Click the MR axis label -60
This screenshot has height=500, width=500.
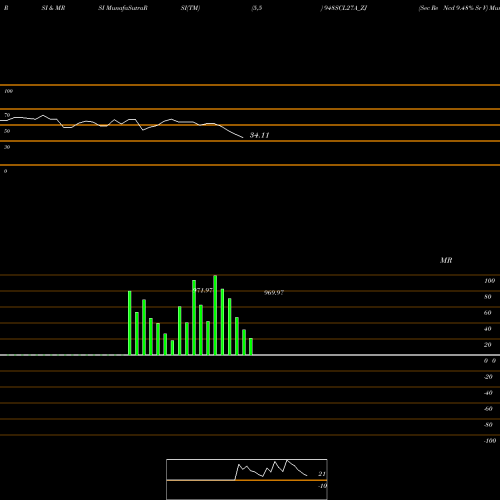pos(488,409)
